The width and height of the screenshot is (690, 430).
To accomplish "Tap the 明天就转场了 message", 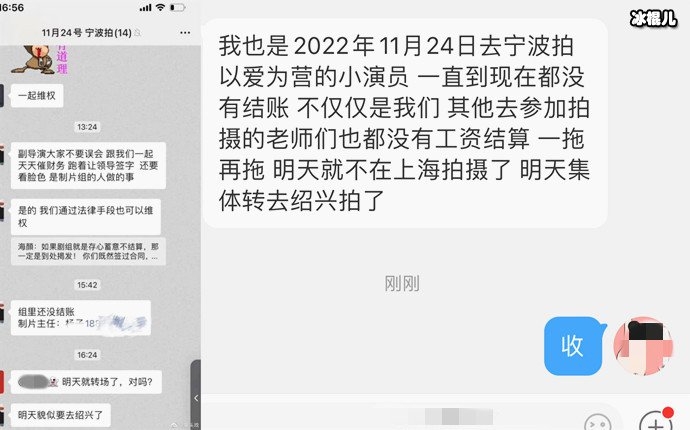I will [x=86, y=382].
